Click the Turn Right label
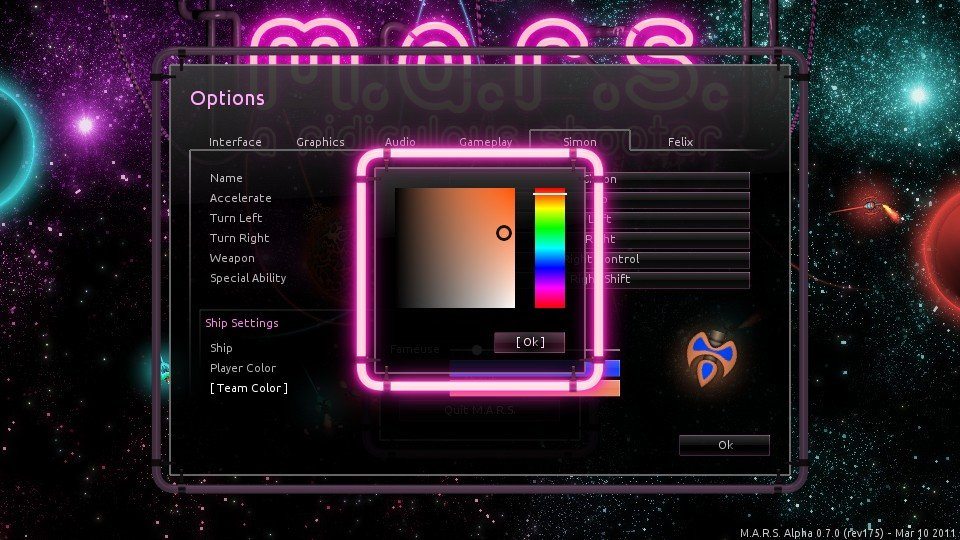 tap(239, 238)
